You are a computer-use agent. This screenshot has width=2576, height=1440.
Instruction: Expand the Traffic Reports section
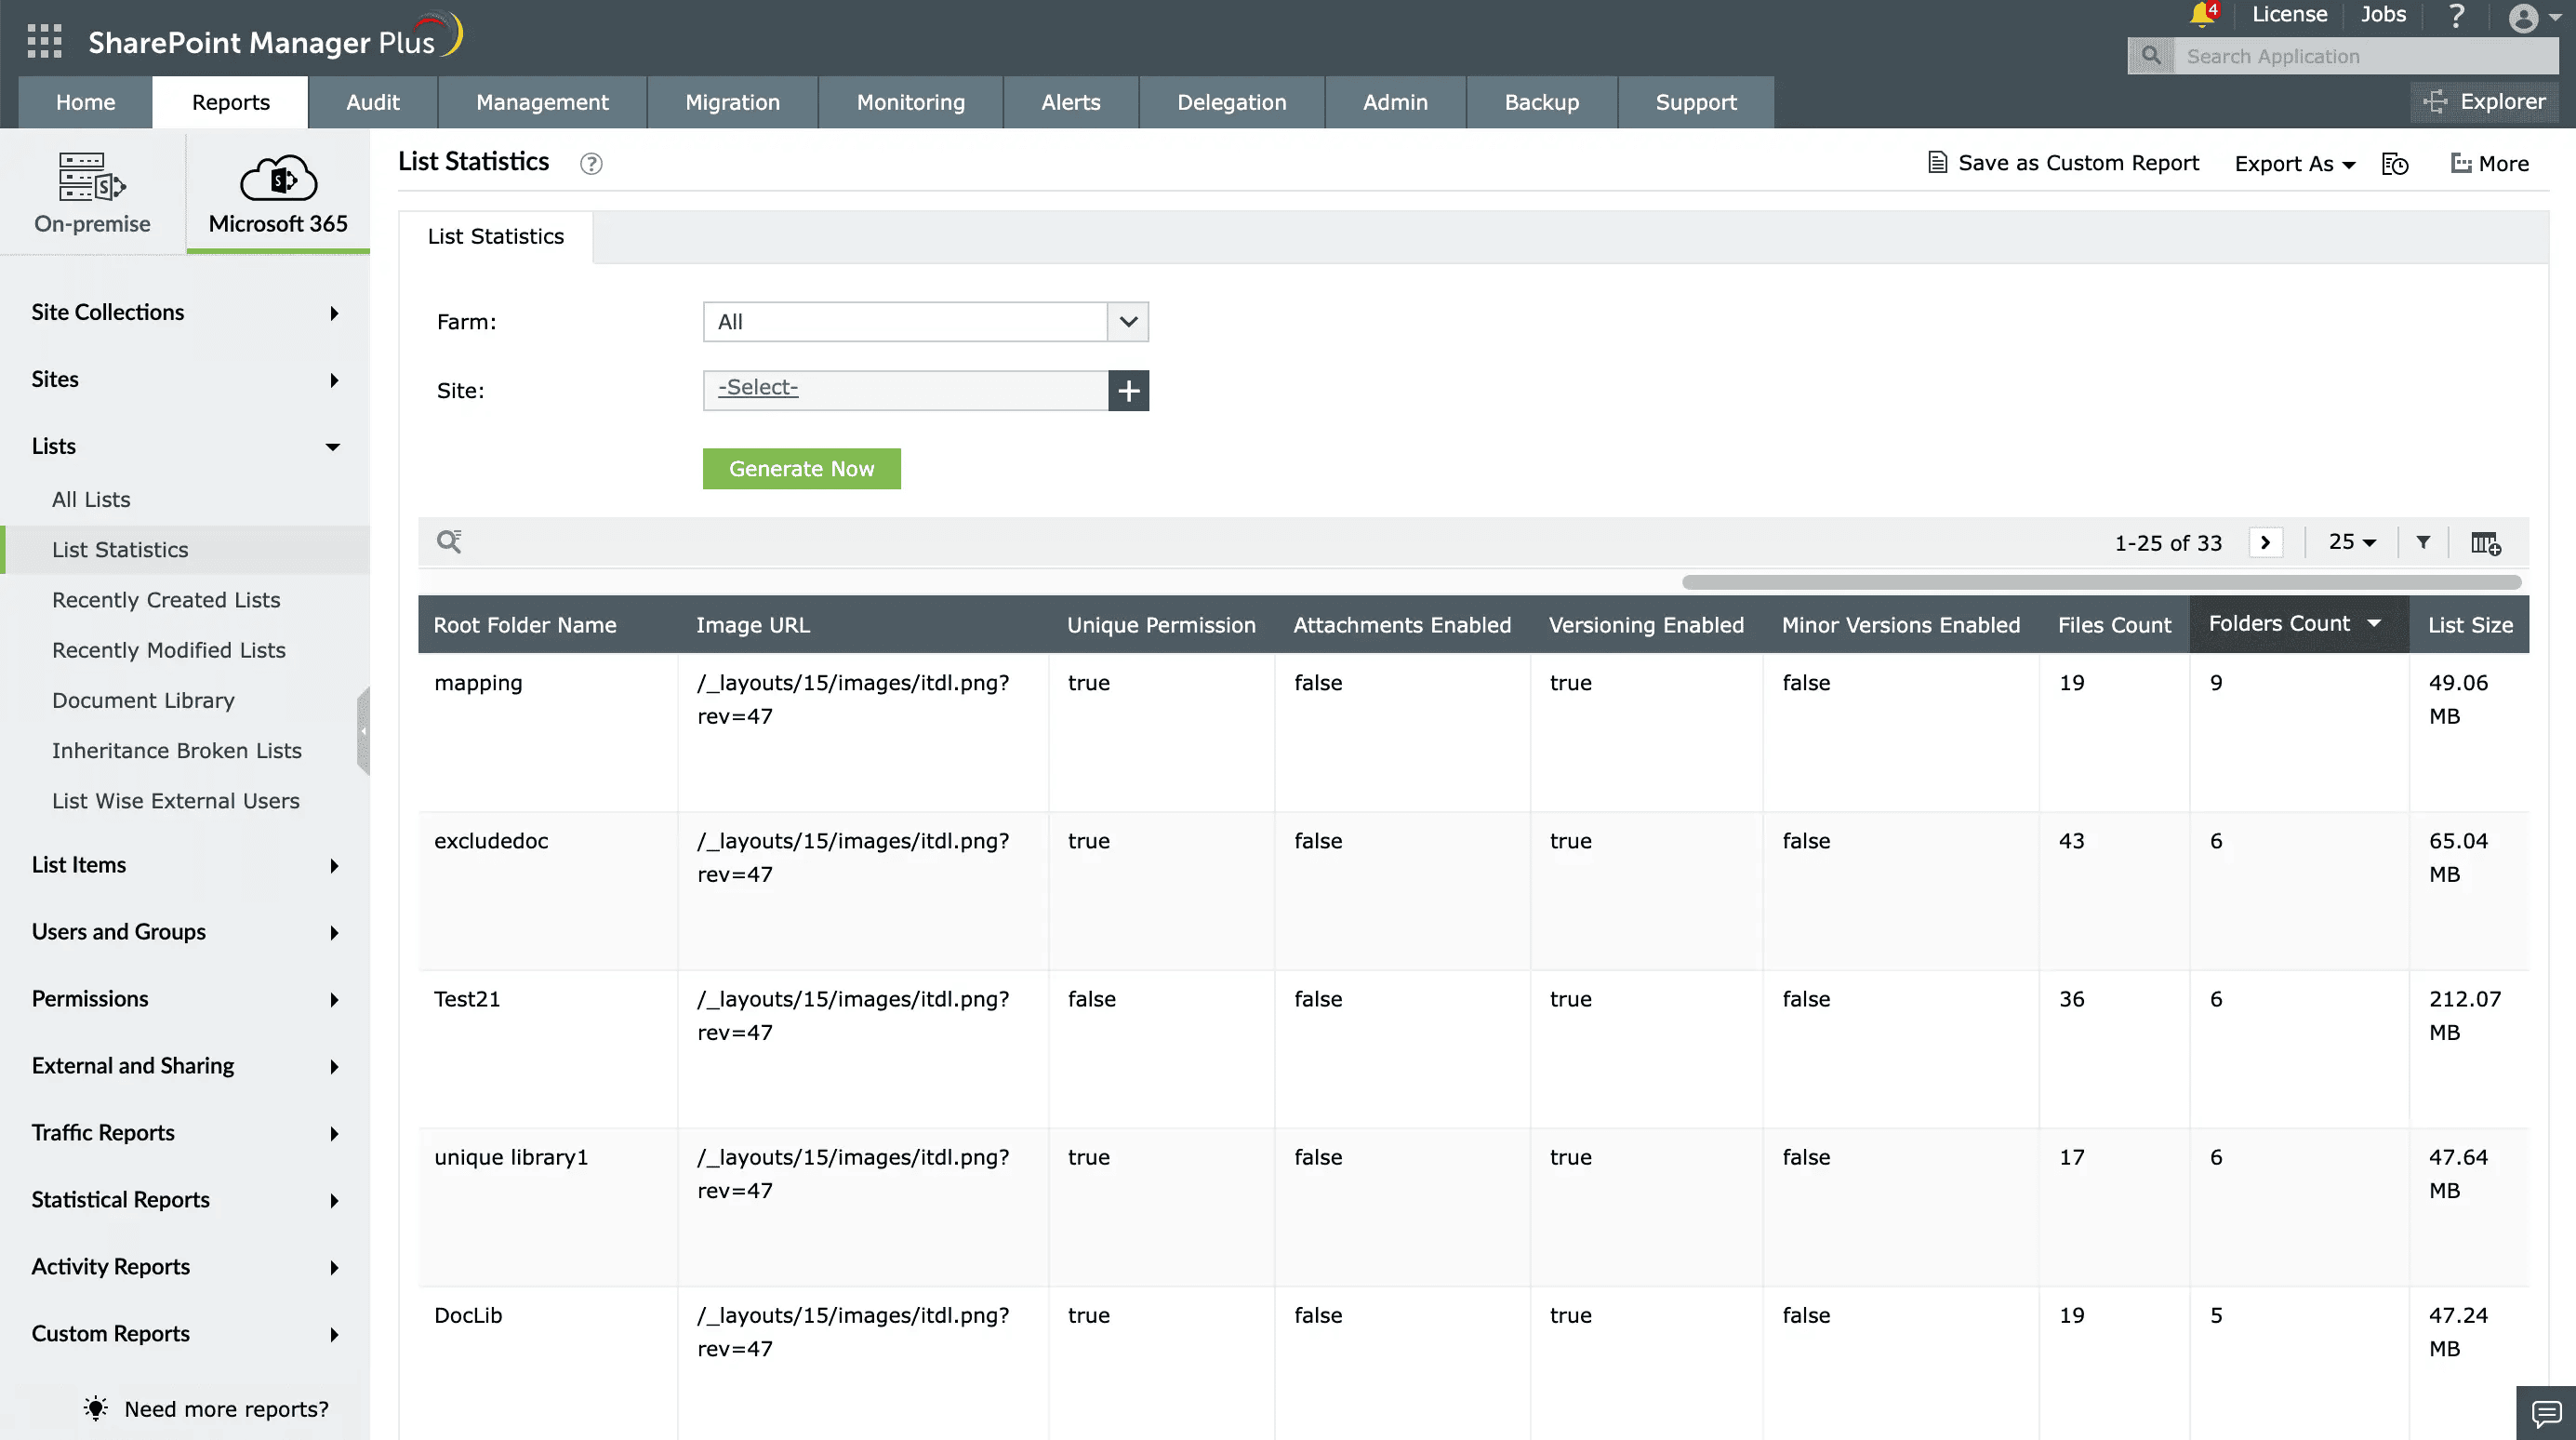[185, 1133]
